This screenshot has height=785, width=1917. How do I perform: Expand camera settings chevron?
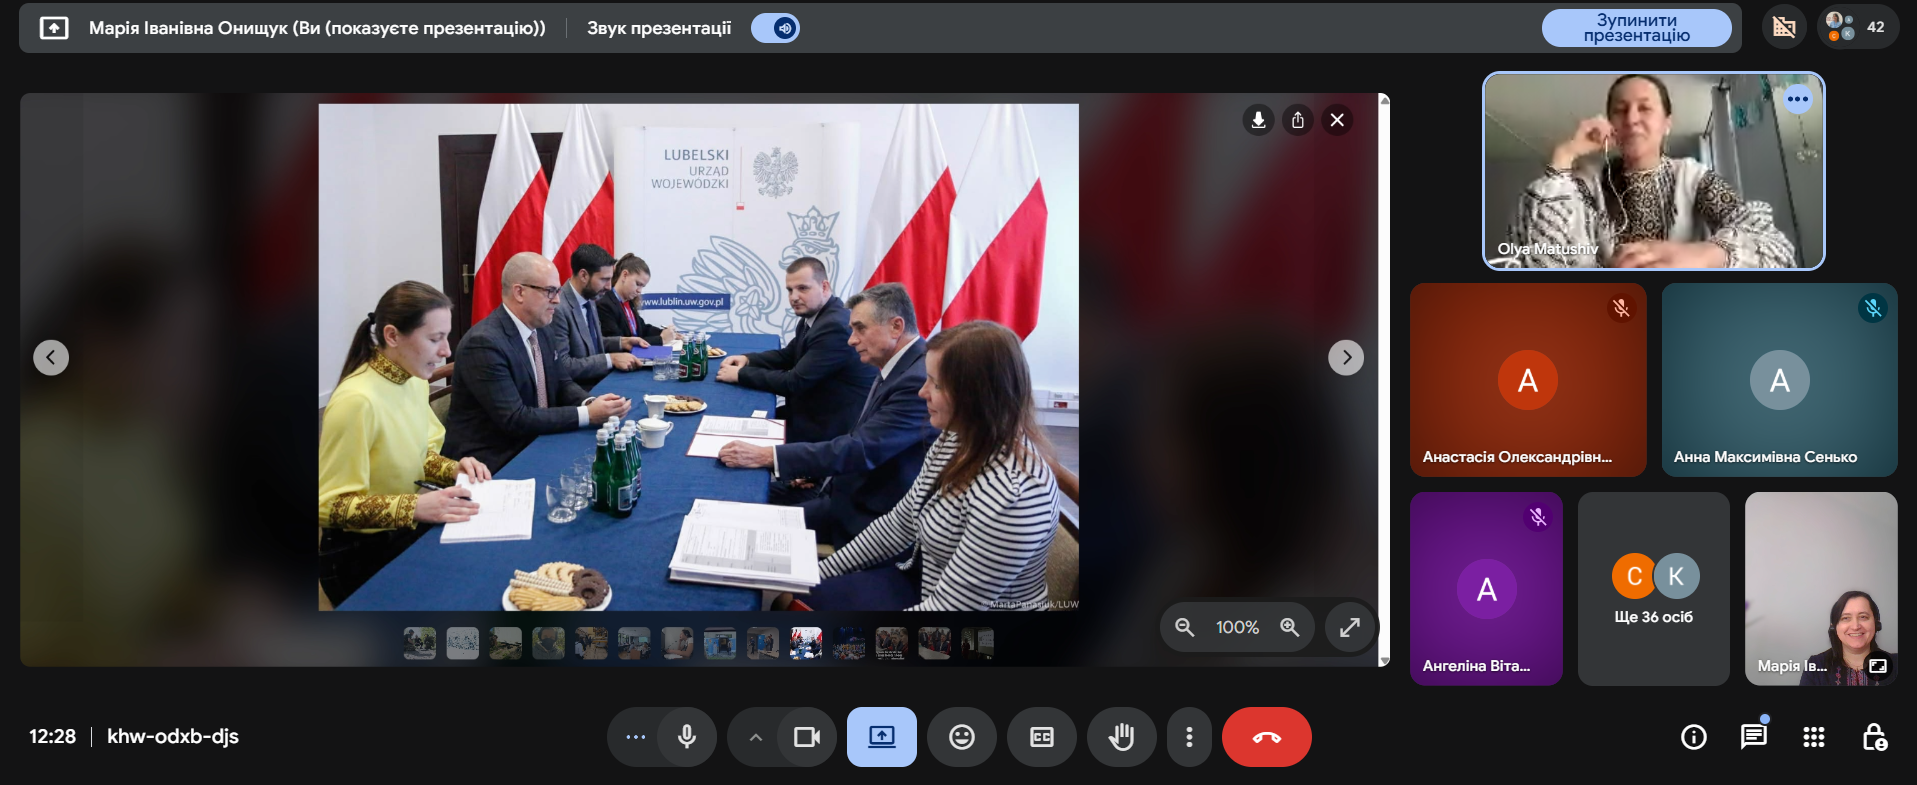click(756, 737)
